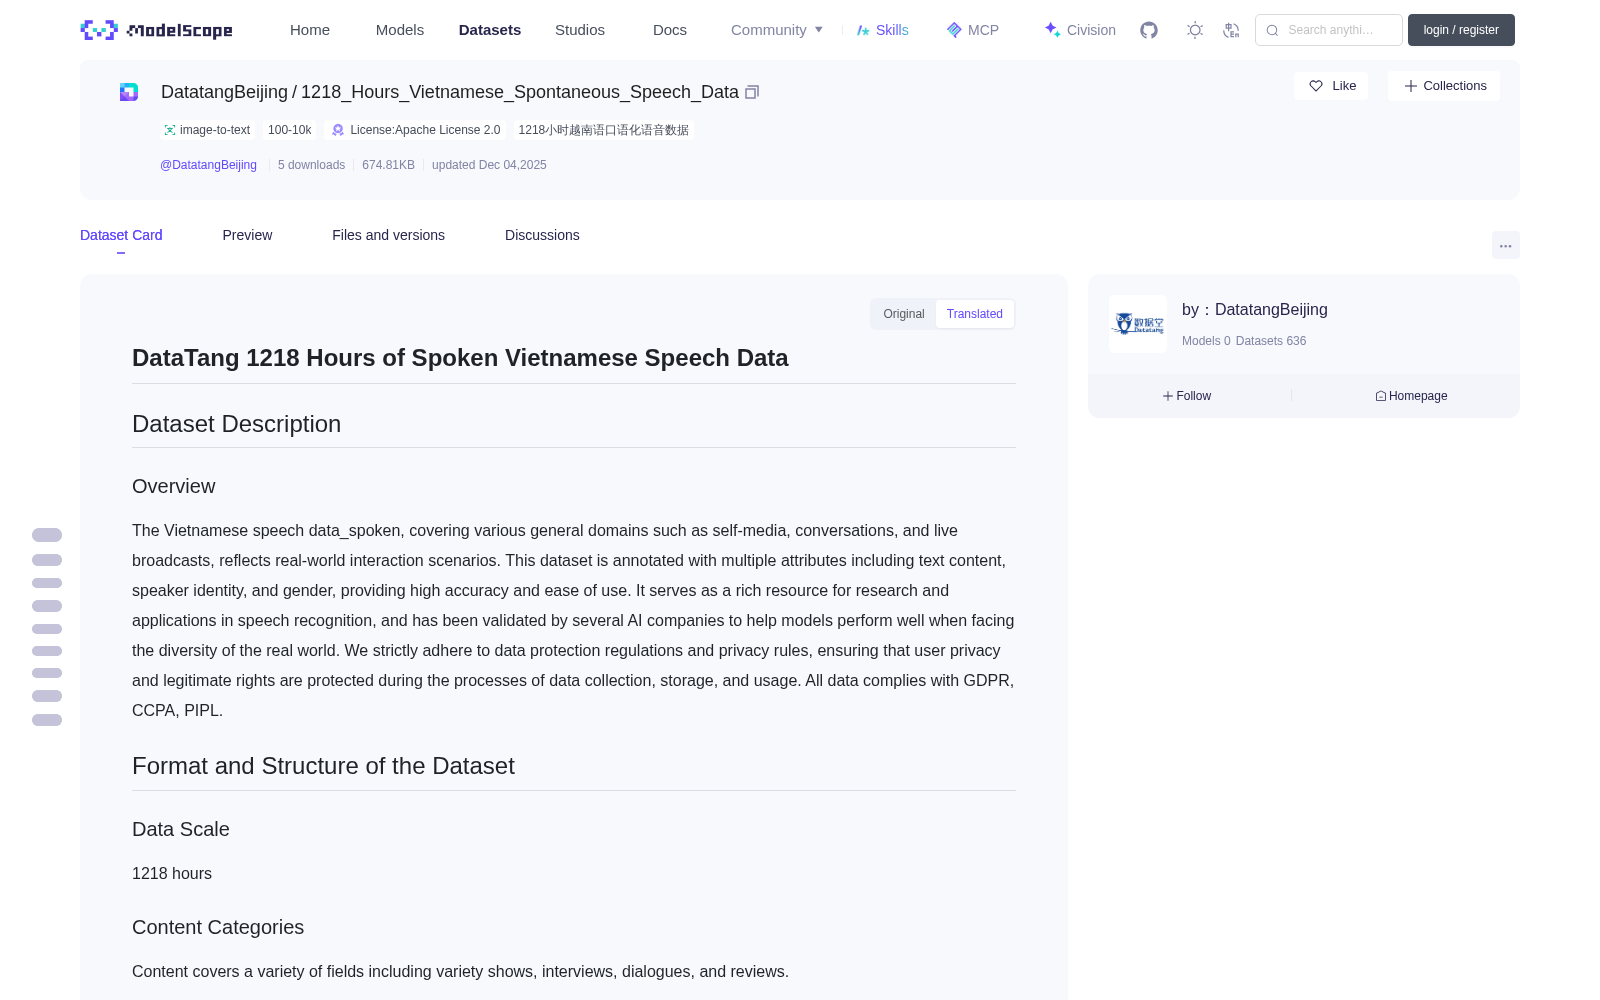
Task: Jump using the last outline marker bar
Action: click(x=47, y=720)
